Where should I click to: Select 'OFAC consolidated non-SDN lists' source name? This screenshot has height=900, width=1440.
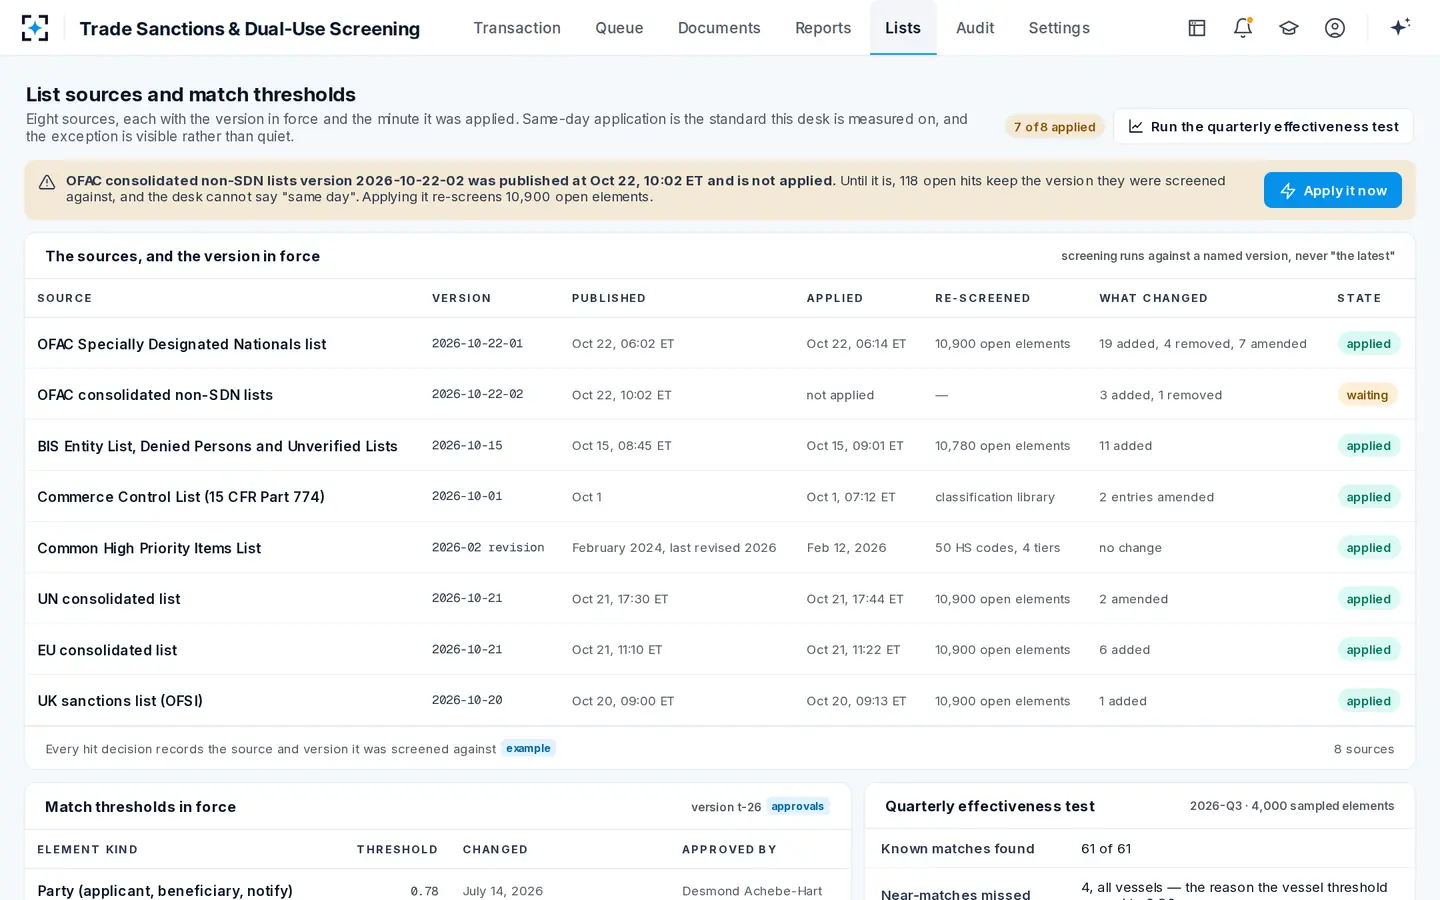coord(155,395)
